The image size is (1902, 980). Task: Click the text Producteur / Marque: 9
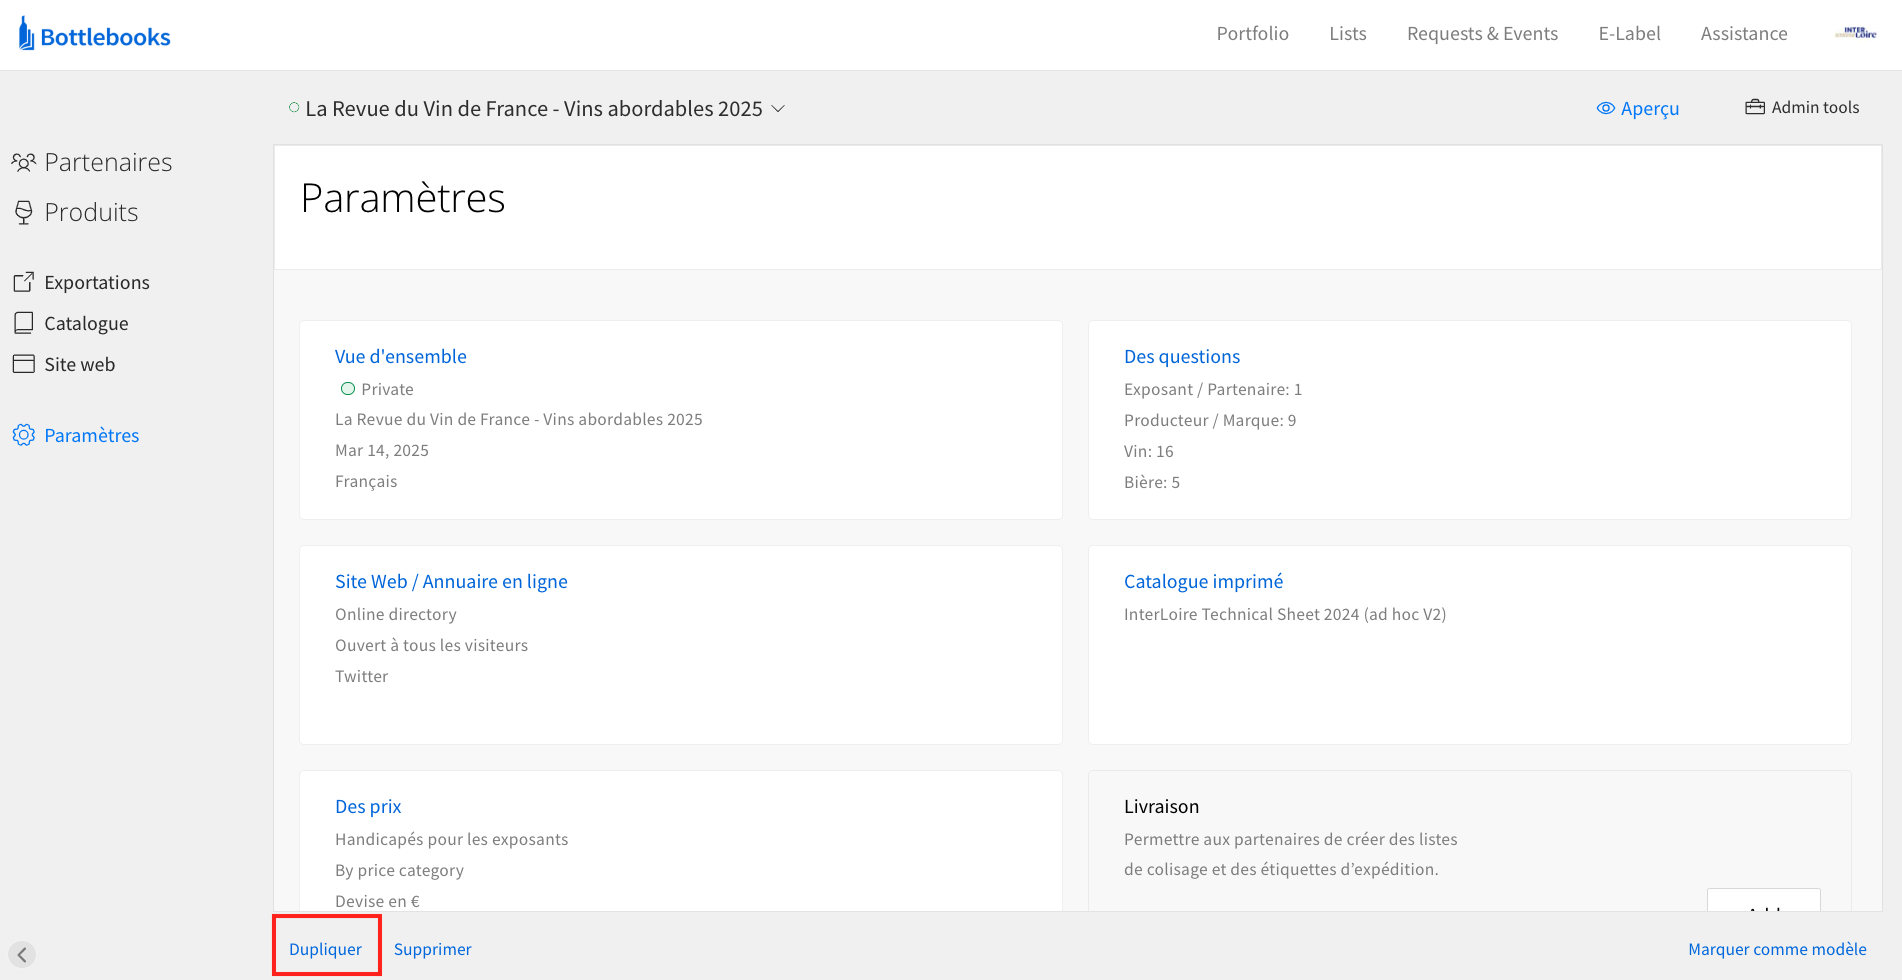[1210, 420]
